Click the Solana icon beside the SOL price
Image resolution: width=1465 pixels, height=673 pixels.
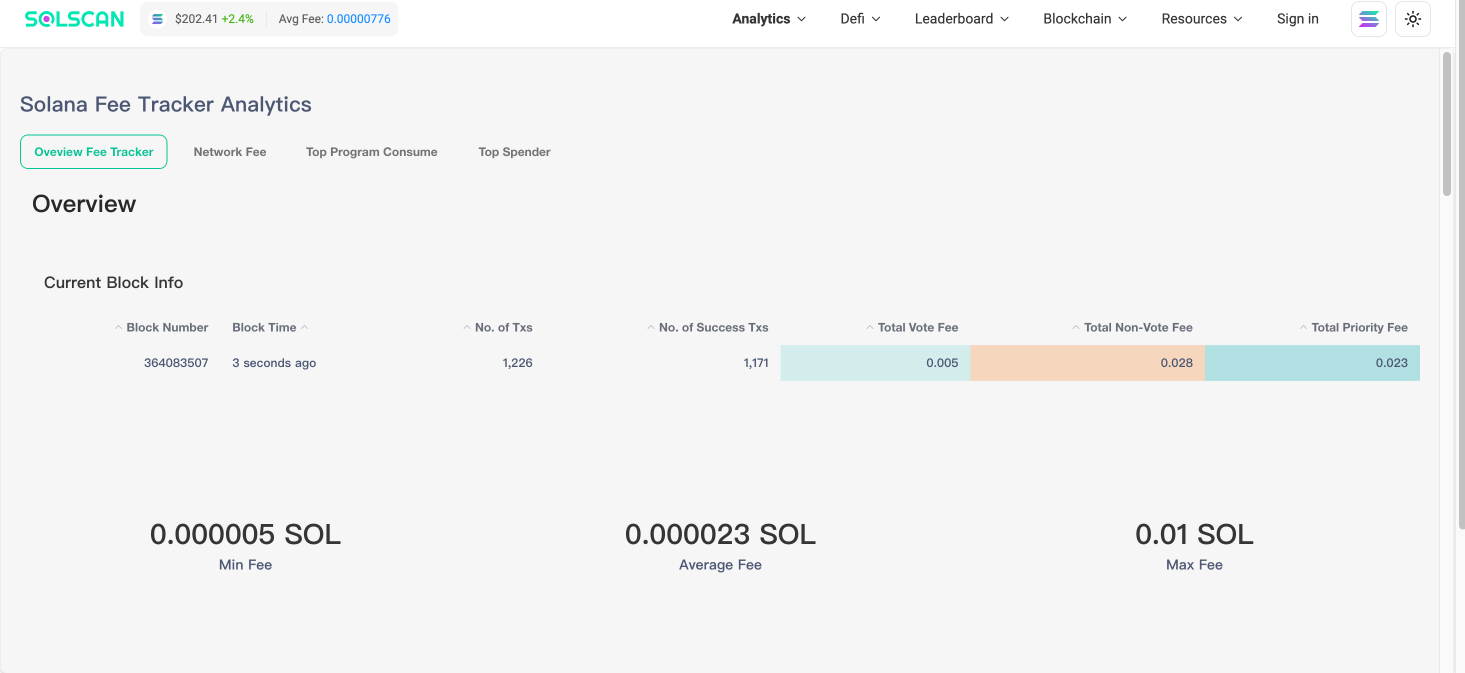pyautogui.click(x=158, y=18)
